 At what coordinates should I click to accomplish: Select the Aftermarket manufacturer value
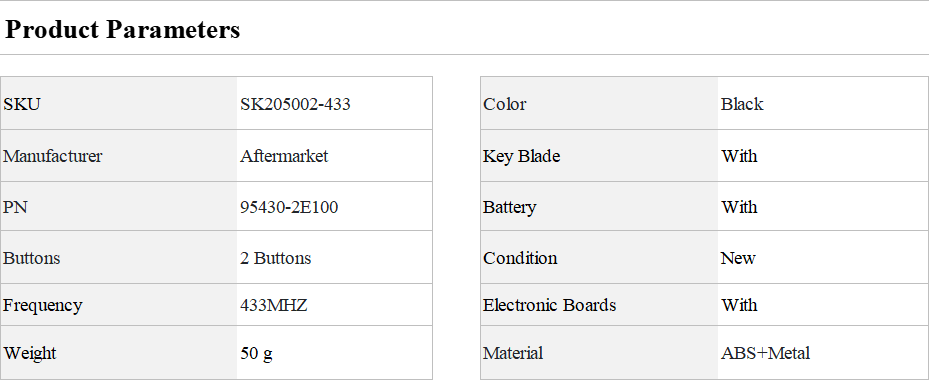click(x=284, y=156)
